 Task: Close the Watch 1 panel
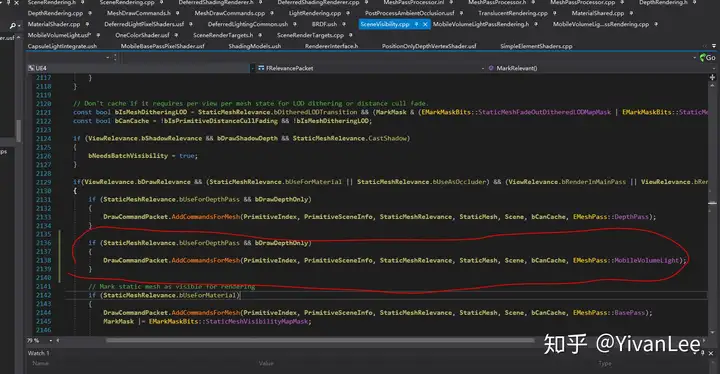(x=711, y=353)
